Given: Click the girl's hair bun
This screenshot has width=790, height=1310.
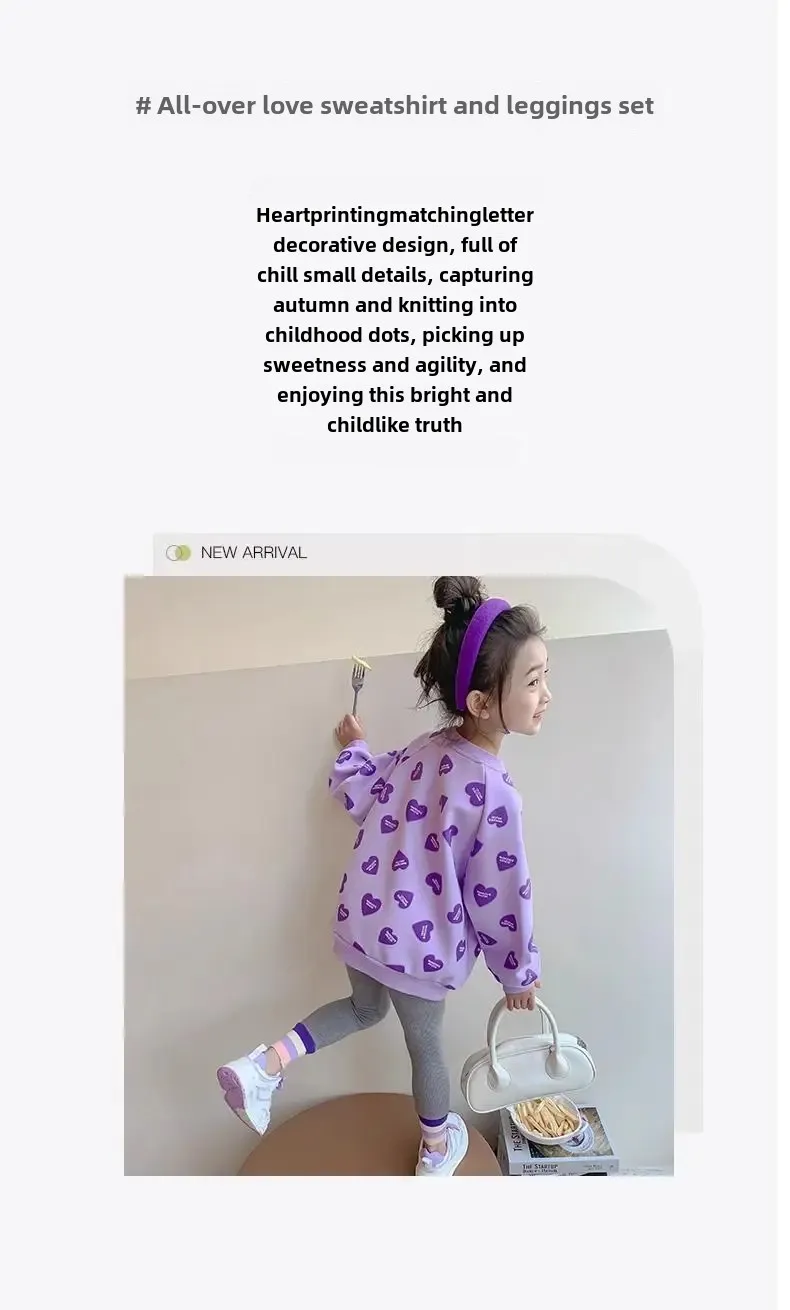Looking at the screenshot, I should click(458, 597).
